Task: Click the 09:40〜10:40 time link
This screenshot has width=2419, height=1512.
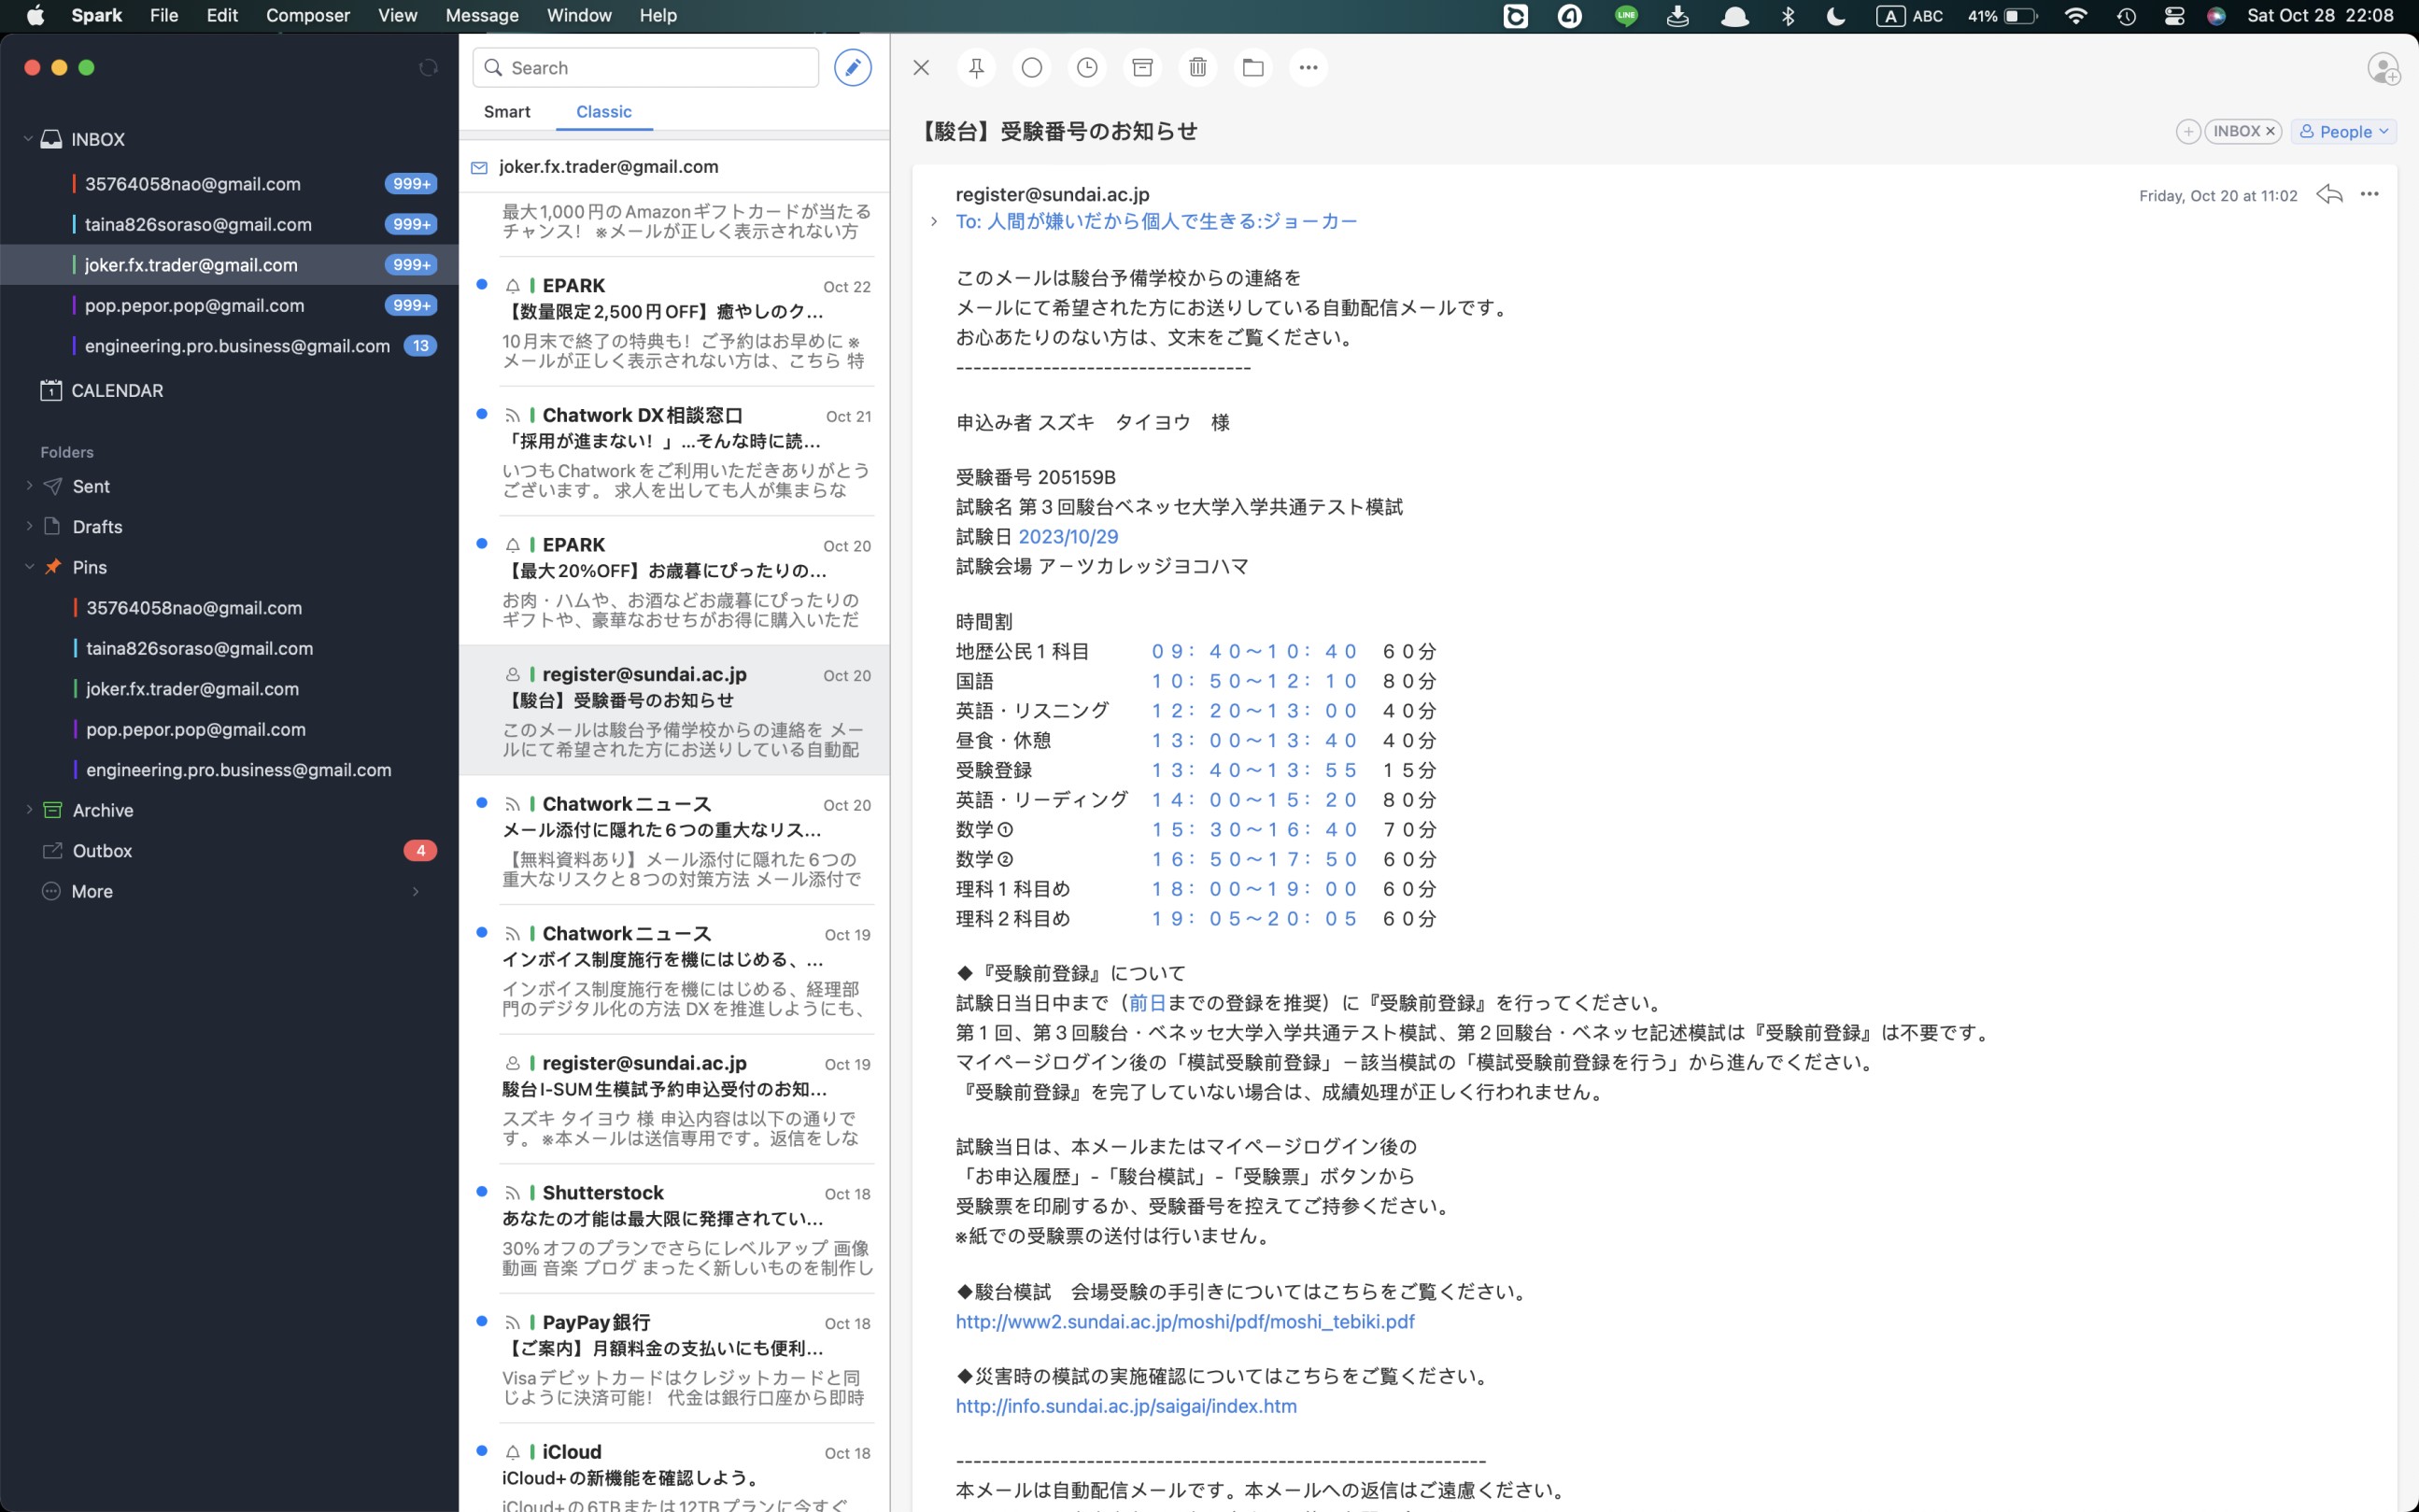Action: coord(1254,651)
